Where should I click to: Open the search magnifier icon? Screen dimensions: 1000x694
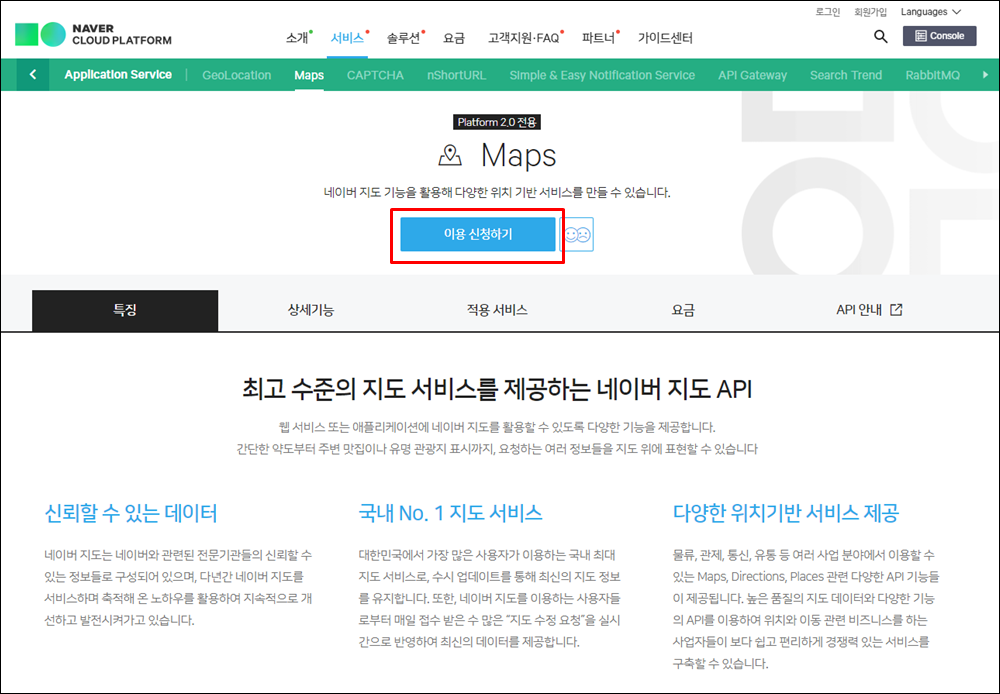(x=881, y=36)
